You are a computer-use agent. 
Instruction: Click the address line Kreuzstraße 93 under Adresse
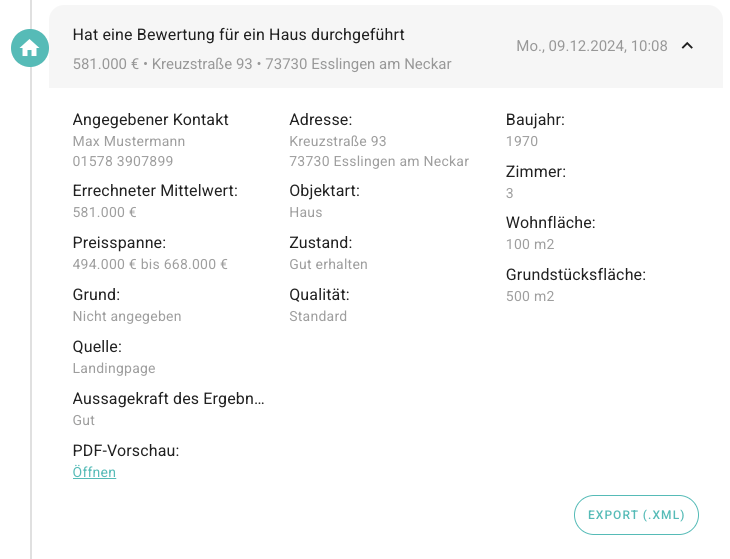tap(338, 141)
